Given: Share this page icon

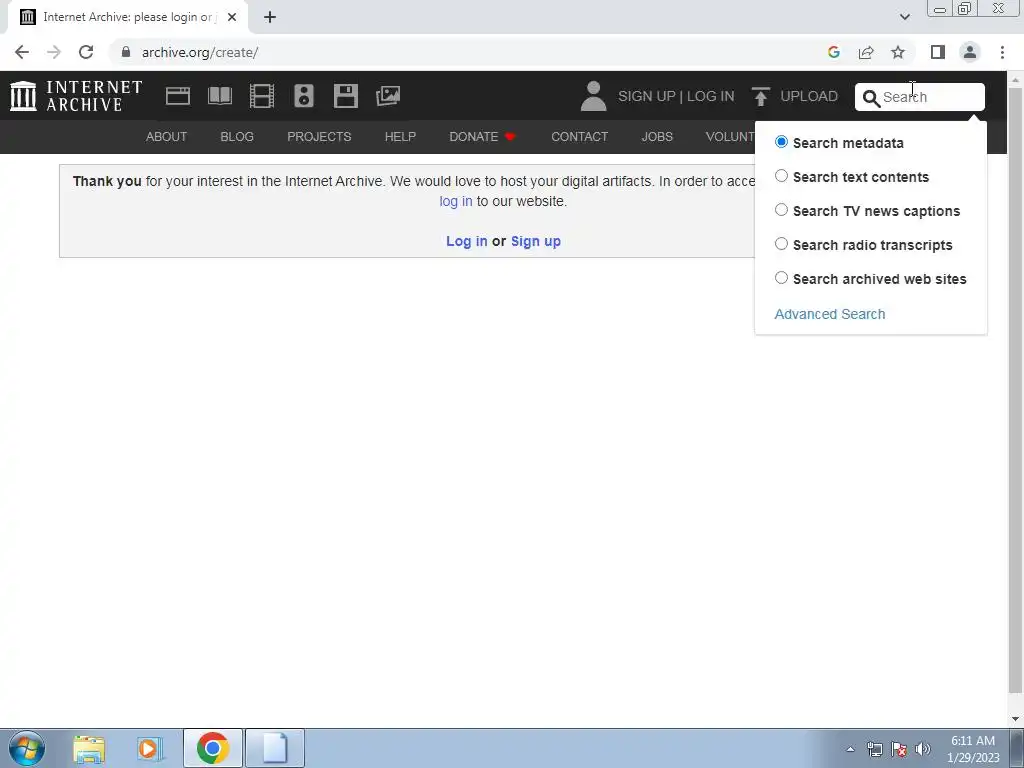Looking at the screenshot, I should tap(866, 52).
